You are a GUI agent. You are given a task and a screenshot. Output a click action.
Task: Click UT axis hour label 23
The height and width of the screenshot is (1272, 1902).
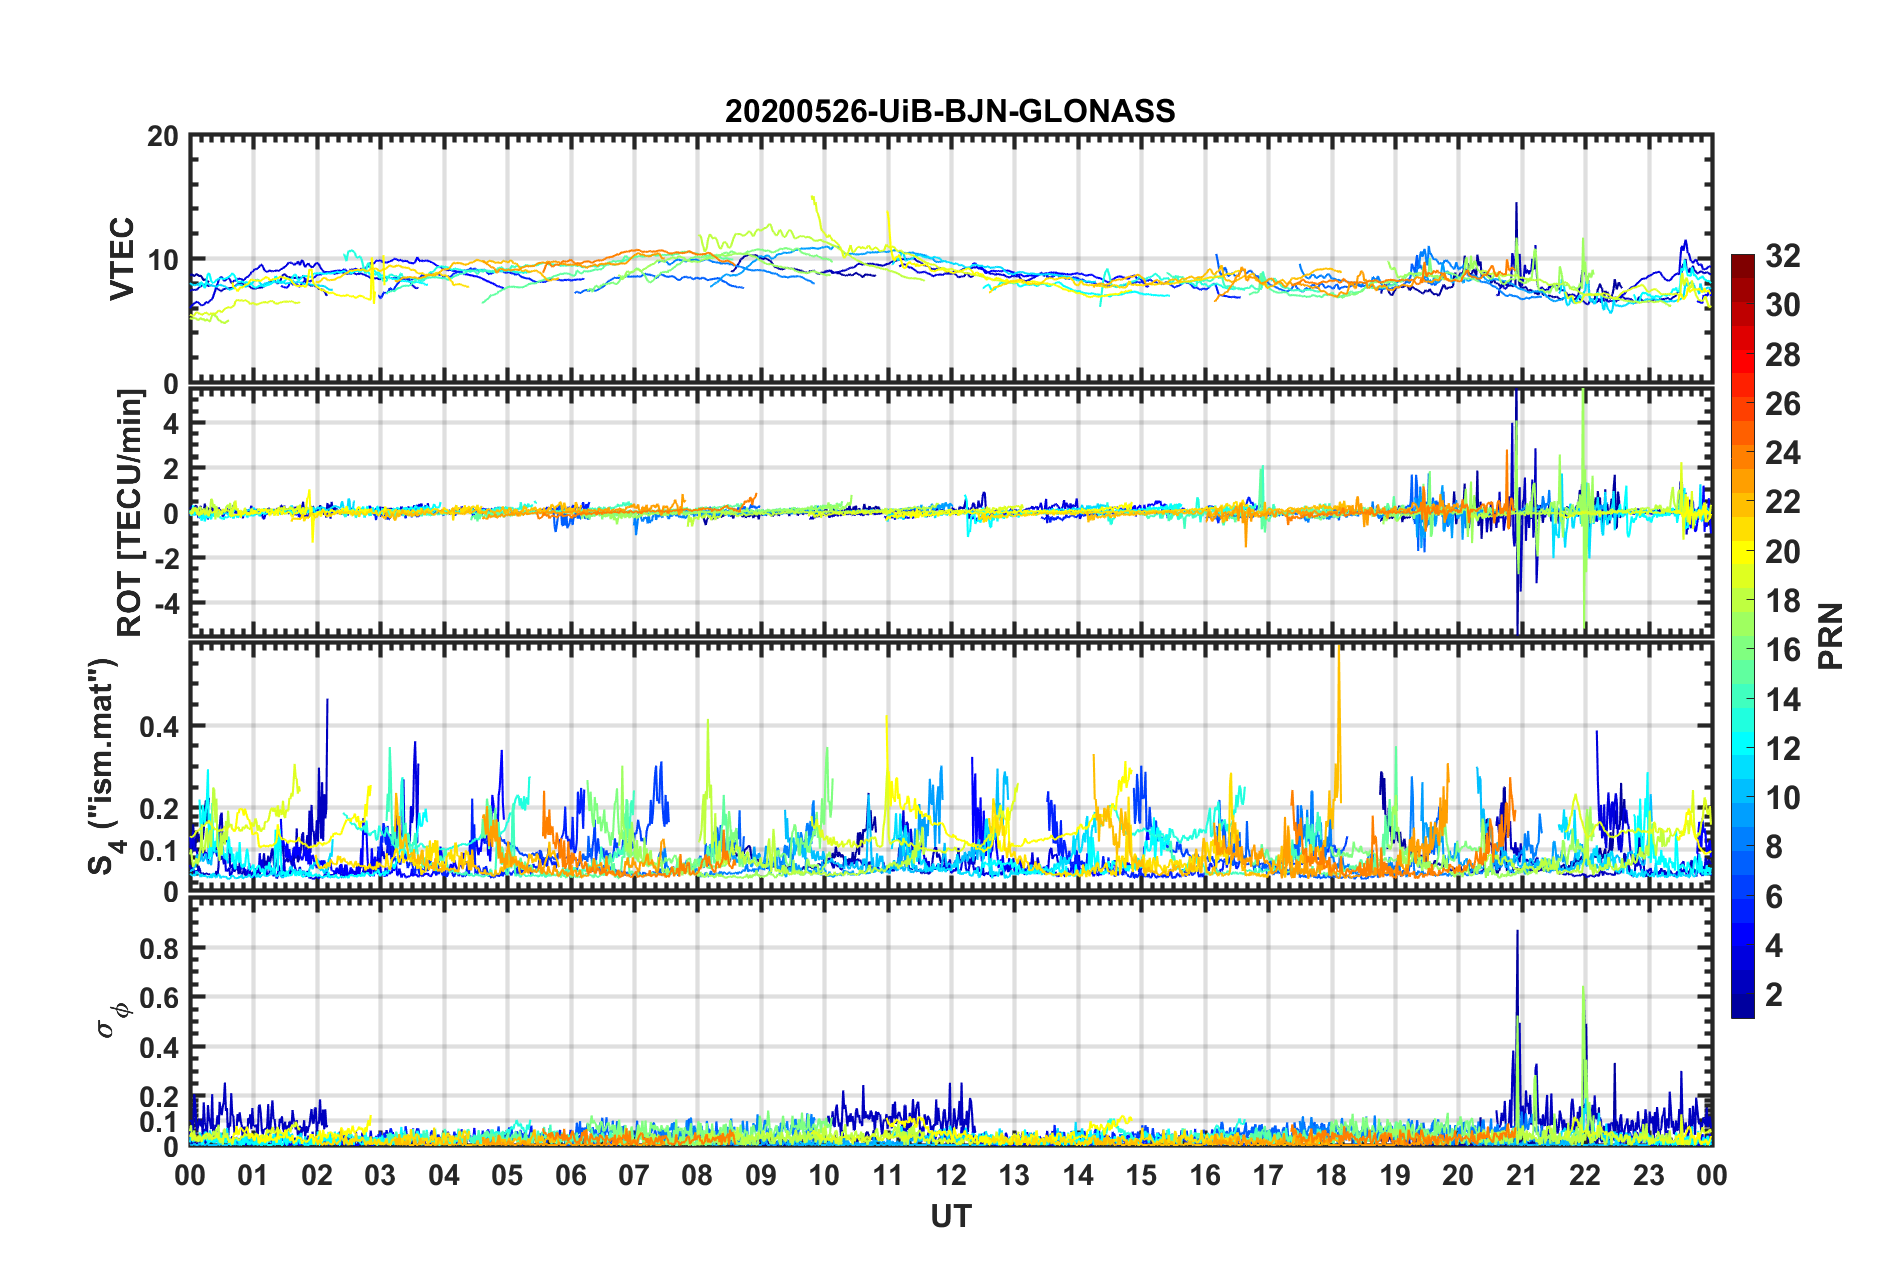[1649, 1175]
